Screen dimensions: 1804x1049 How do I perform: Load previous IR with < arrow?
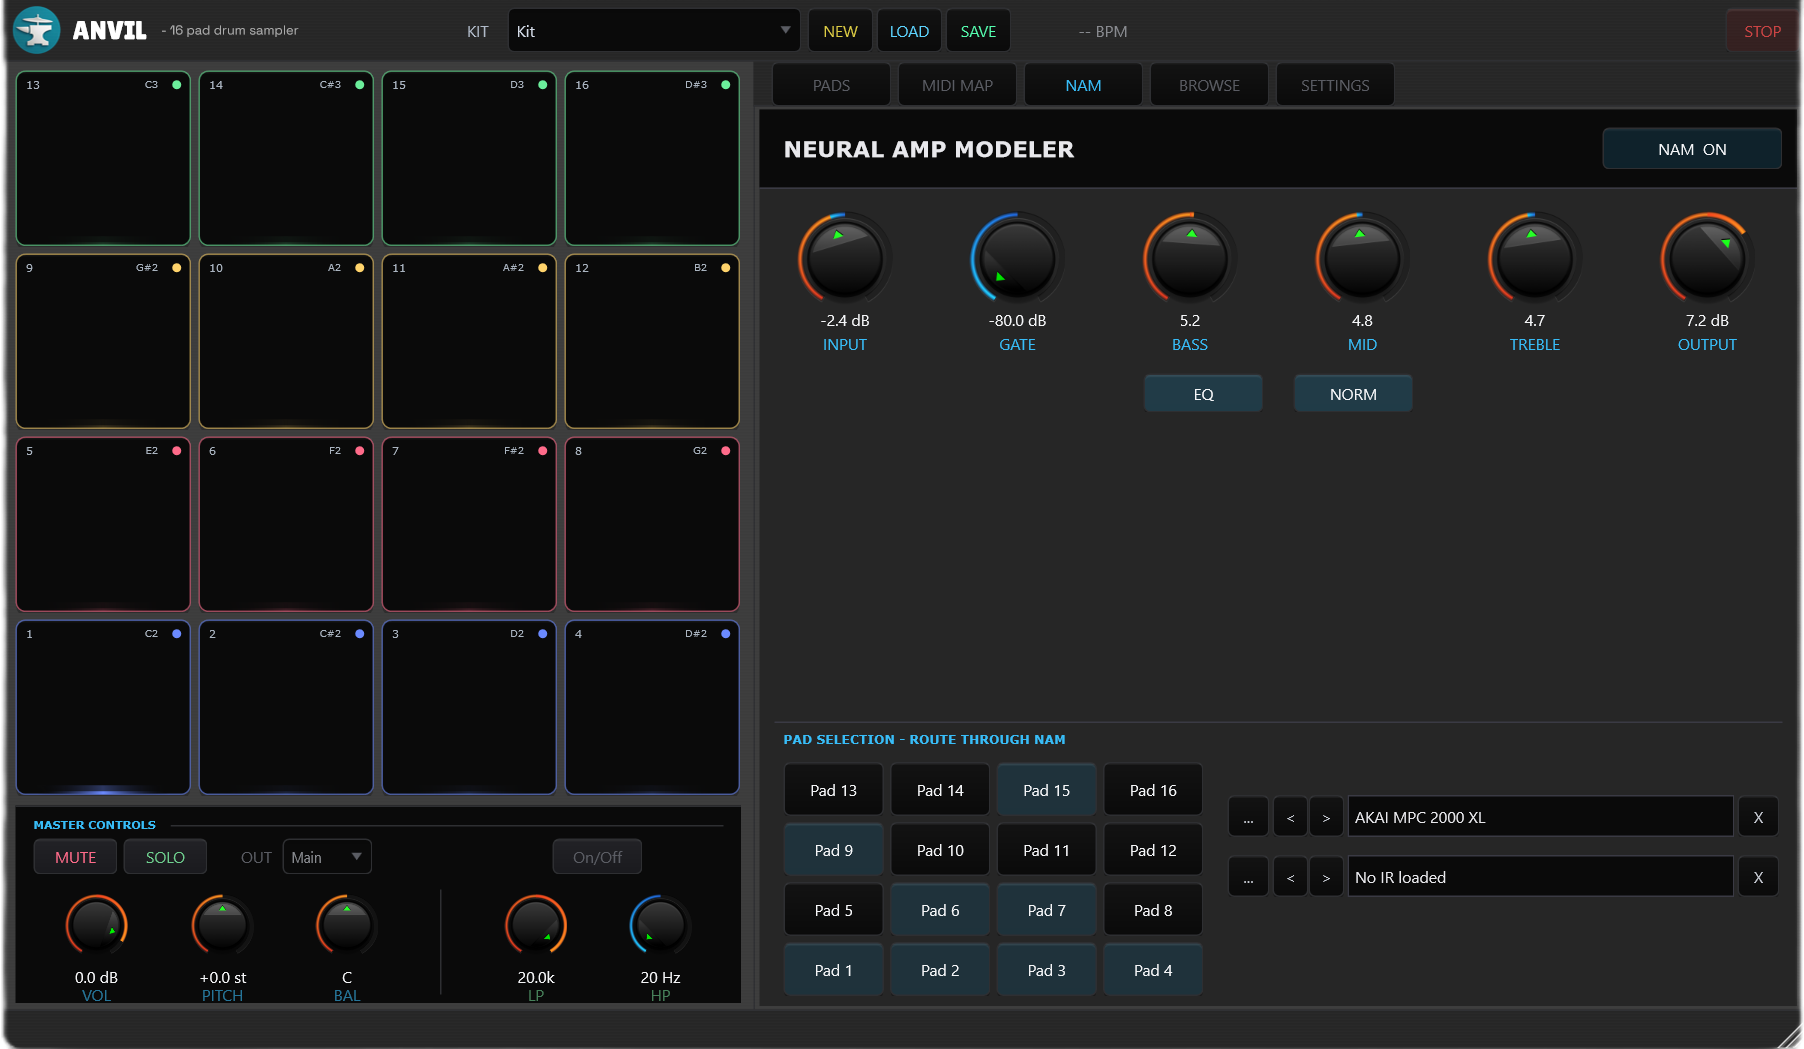pos(1290,877)
